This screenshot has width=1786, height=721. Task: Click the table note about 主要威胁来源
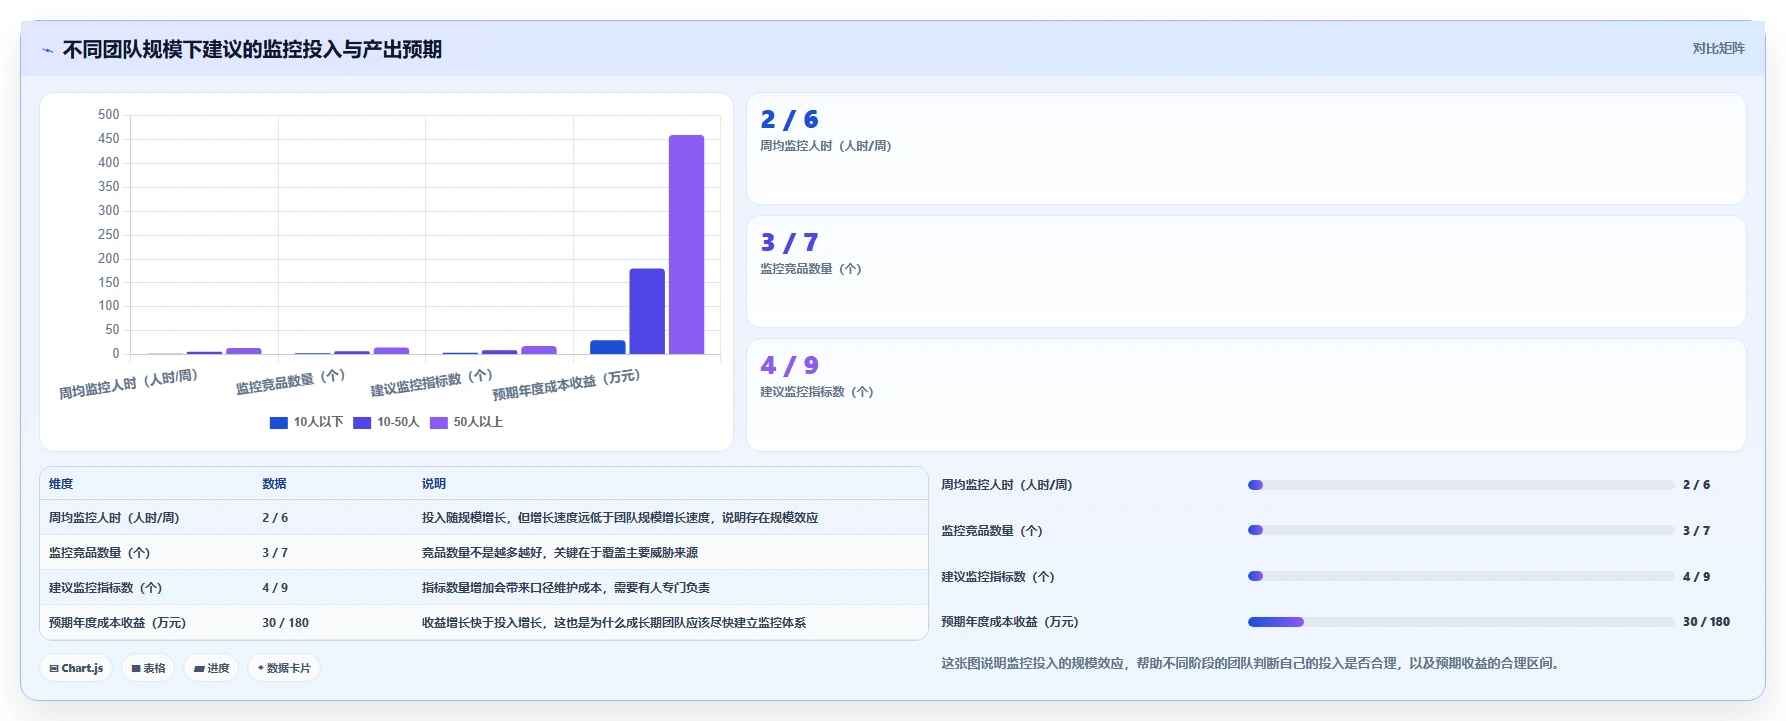[x=560, y=553]
